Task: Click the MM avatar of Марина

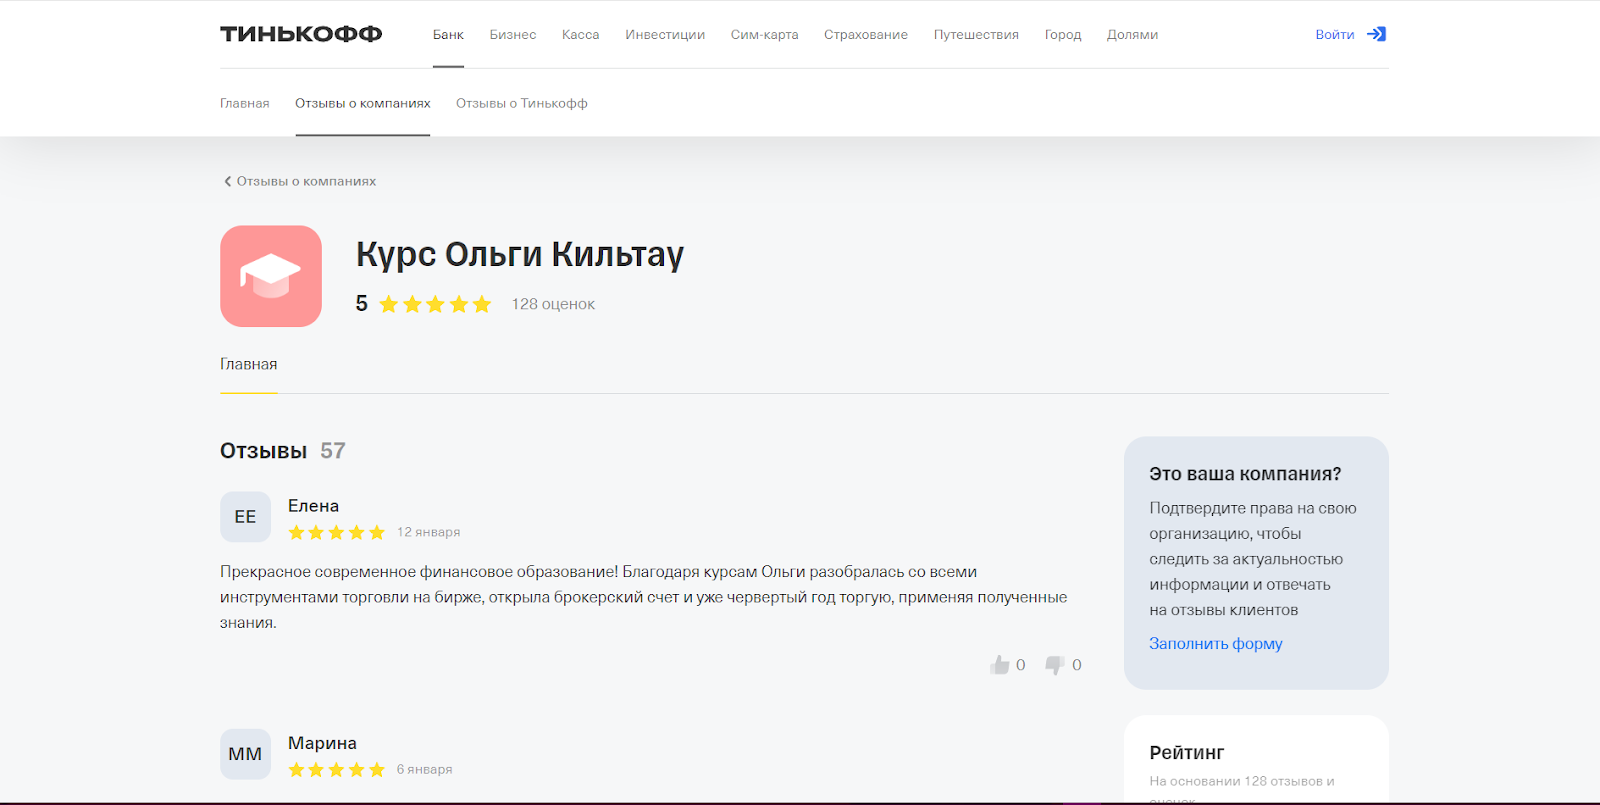Action: point(245,754)
